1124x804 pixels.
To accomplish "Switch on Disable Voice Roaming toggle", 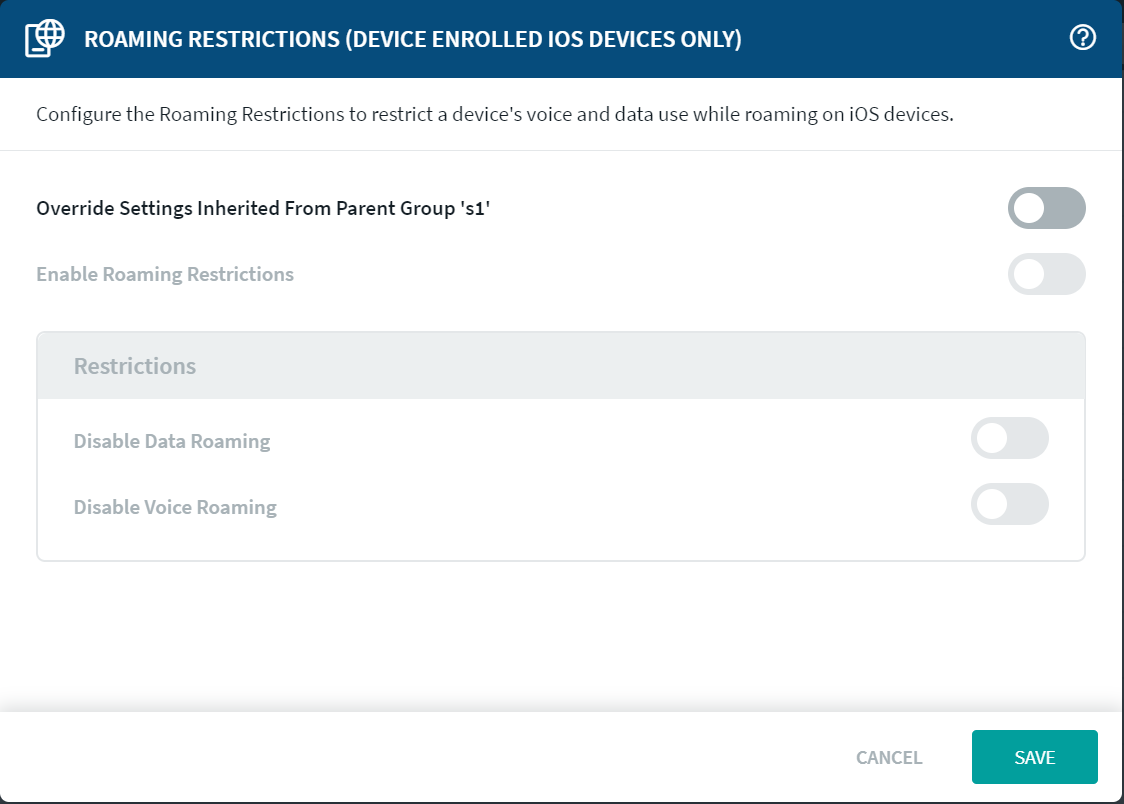I will click(x=1009, y=505).
